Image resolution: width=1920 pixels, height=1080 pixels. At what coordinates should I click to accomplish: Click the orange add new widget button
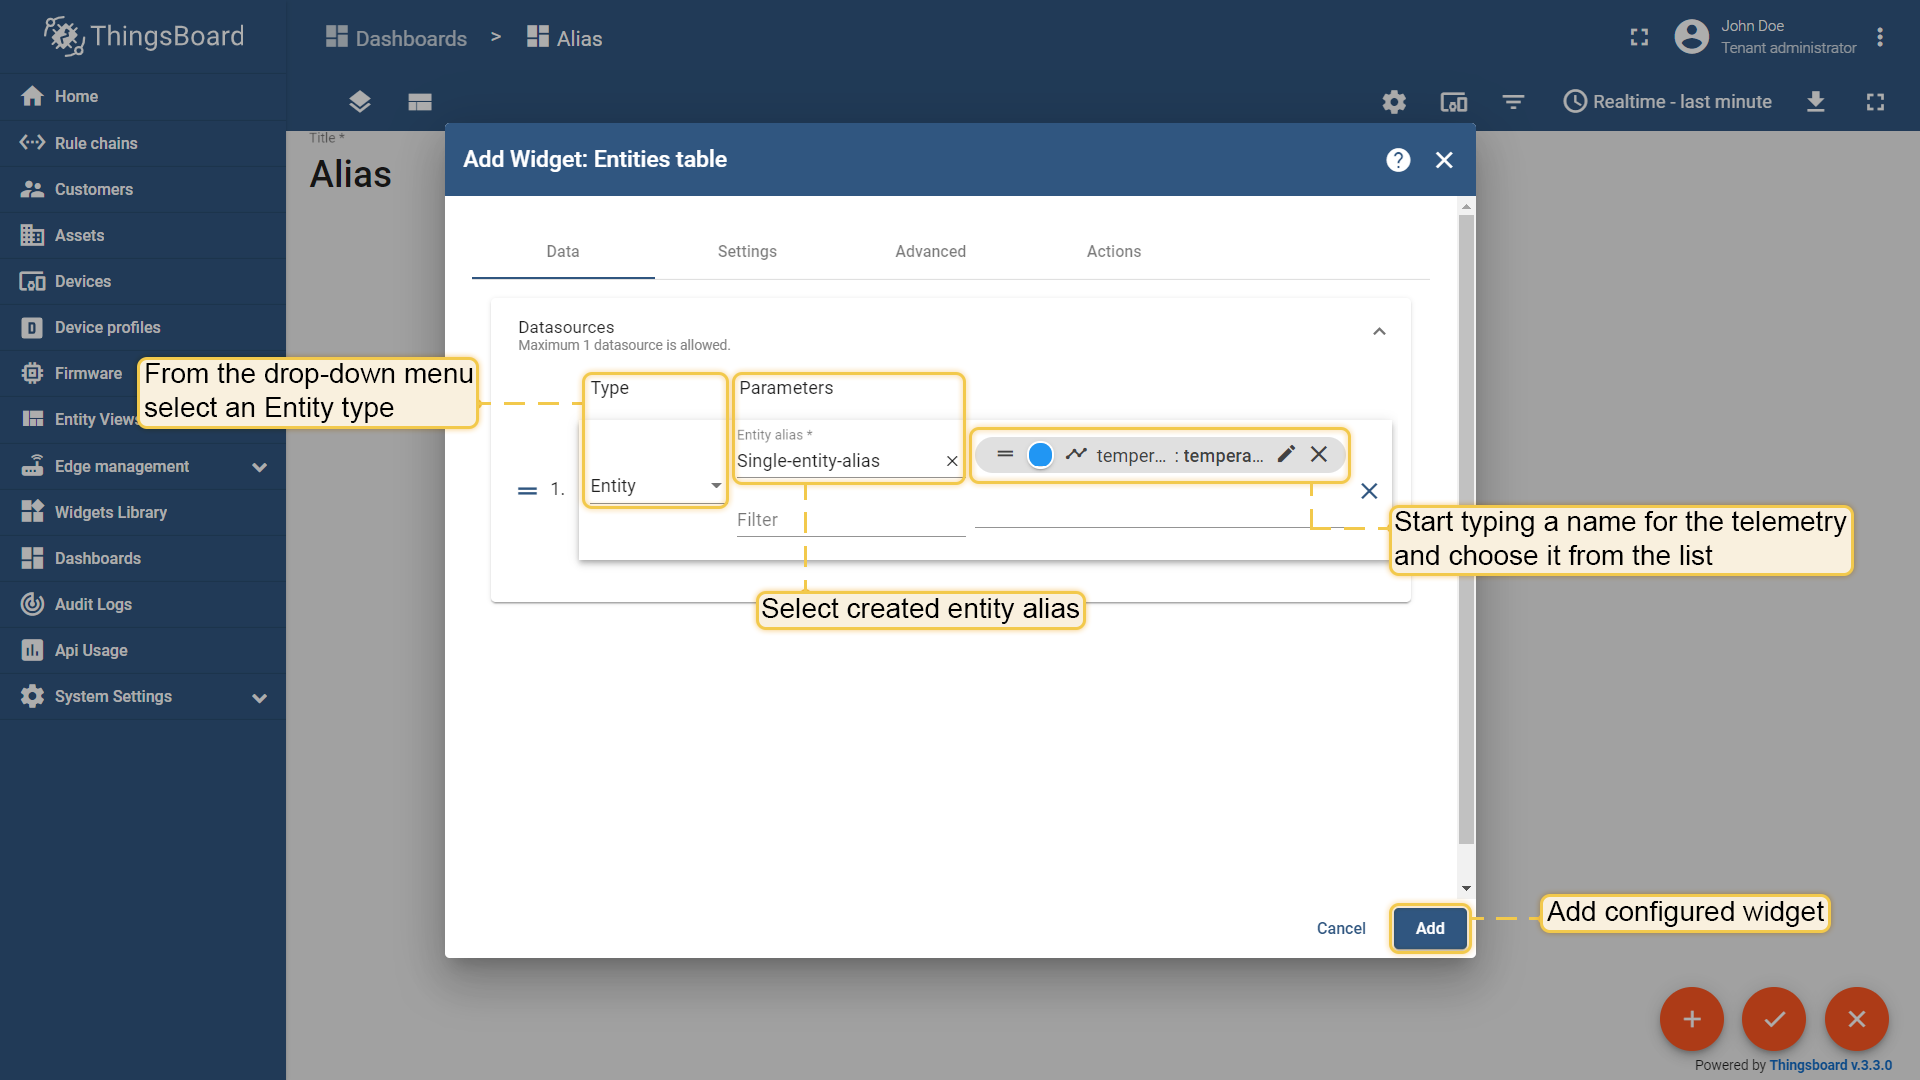point(1691,1019)
